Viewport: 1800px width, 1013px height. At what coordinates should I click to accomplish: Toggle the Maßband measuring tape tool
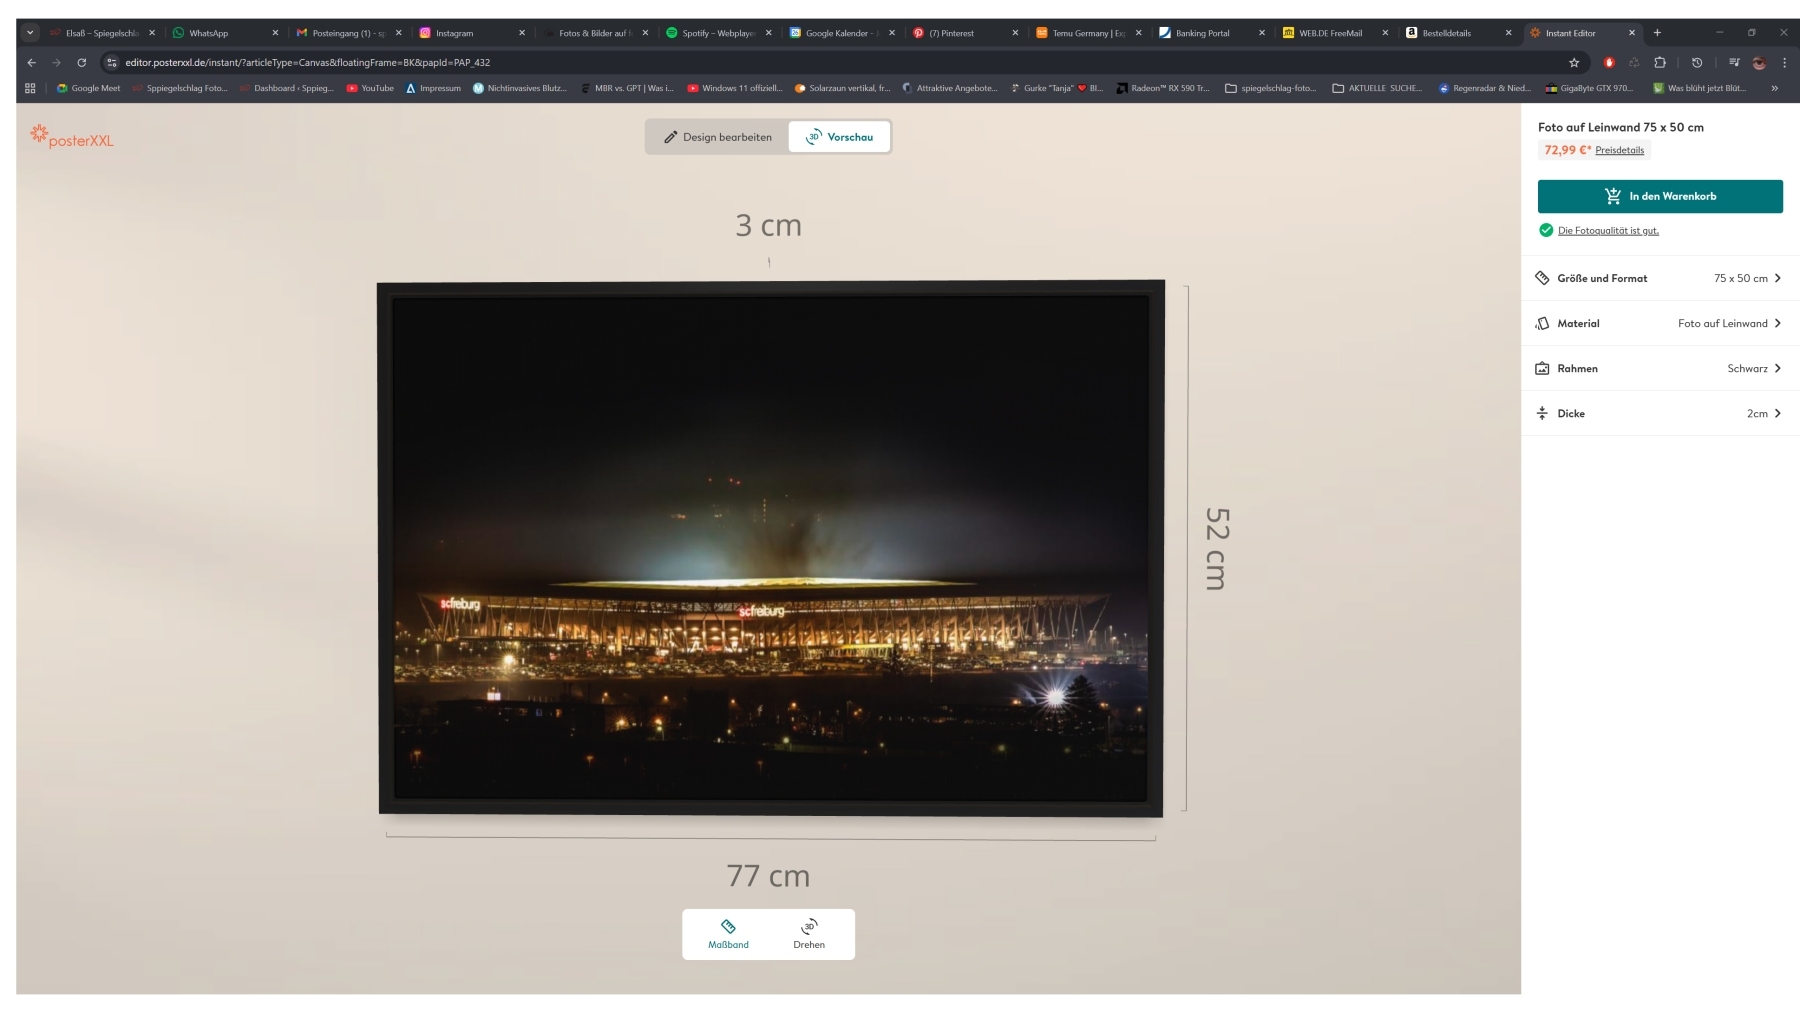tap(728, 934)
